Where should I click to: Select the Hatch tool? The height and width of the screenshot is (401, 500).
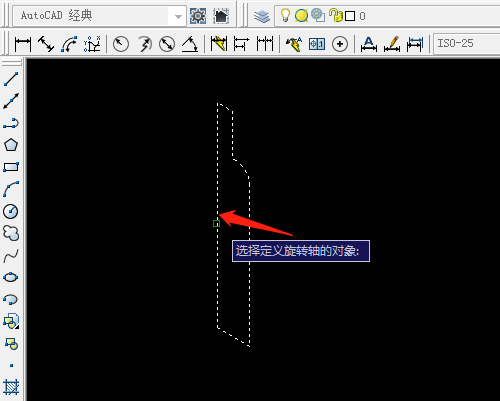(x=11, y=387)
